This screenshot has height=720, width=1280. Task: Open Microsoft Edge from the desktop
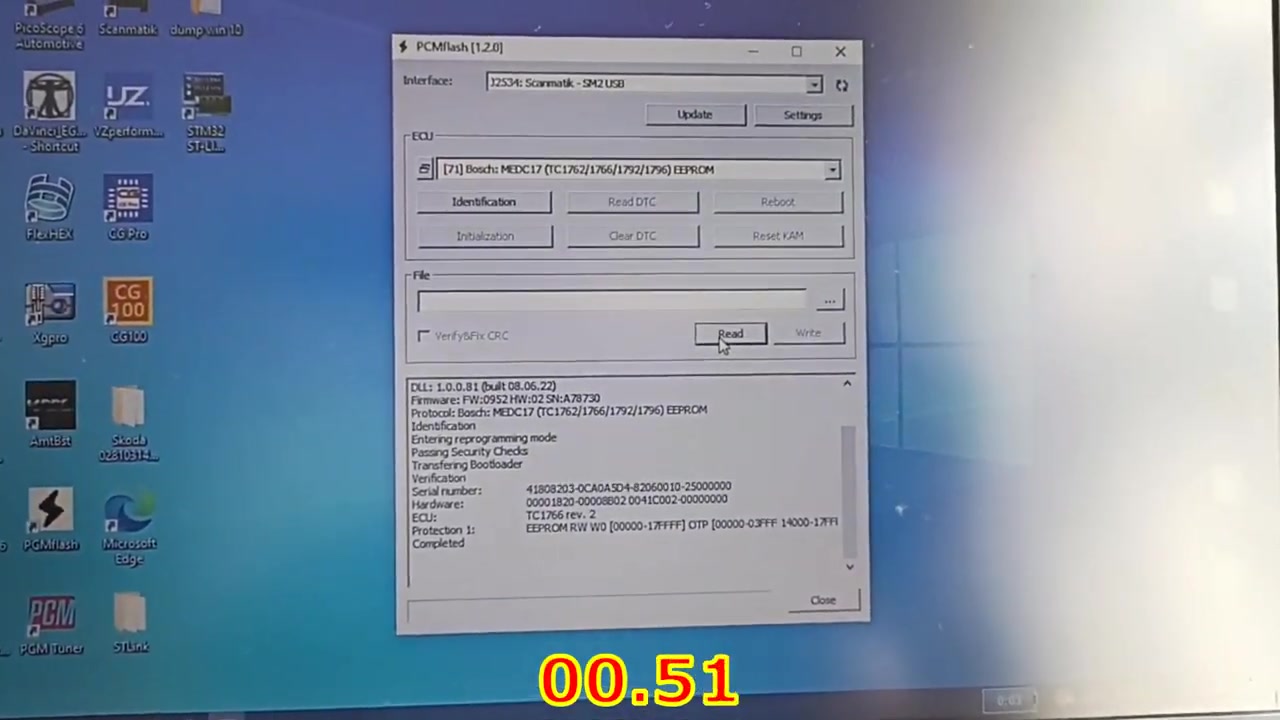coord(129,526)
